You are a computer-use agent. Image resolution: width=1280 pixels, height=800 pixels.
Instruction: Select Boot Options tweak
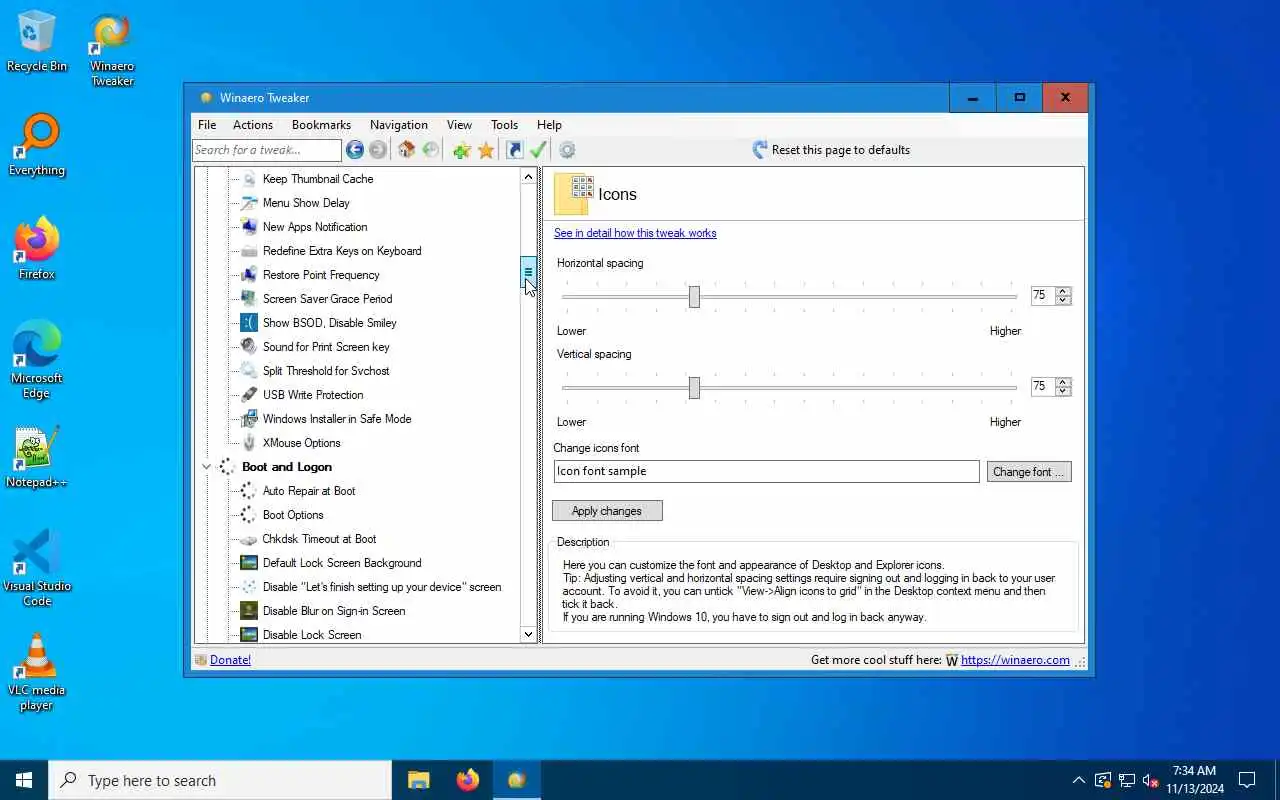(x=293, y=515)
